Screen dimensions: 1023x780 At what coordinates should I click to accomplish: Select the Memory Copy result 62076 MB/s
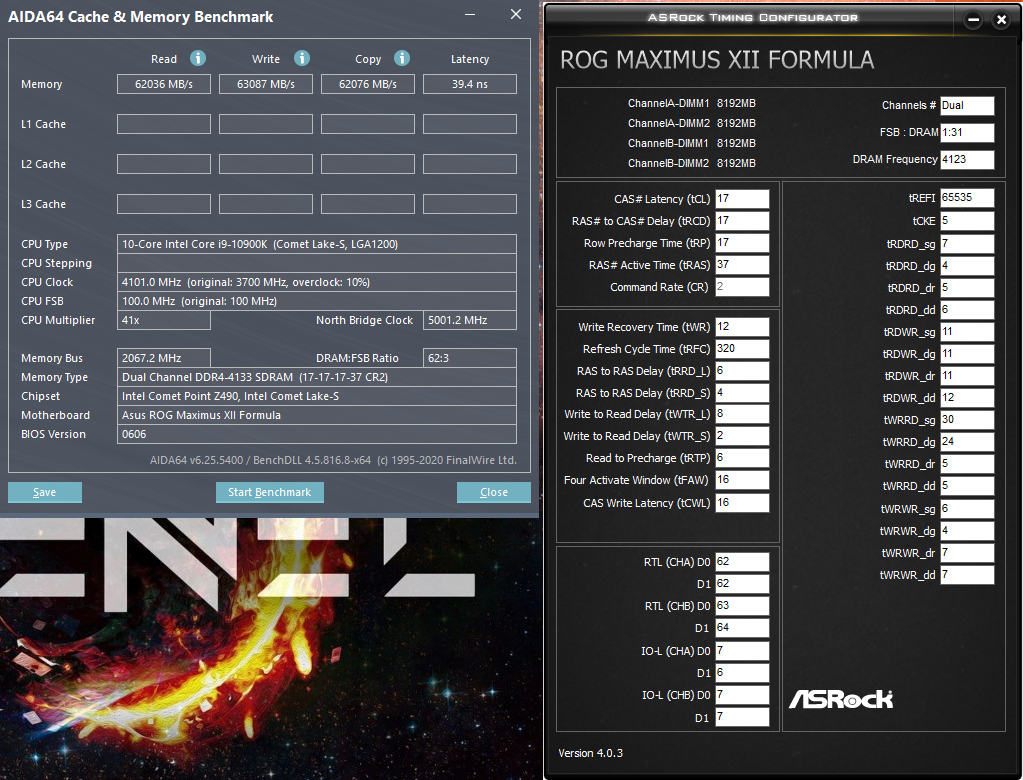tap(368, 84)
